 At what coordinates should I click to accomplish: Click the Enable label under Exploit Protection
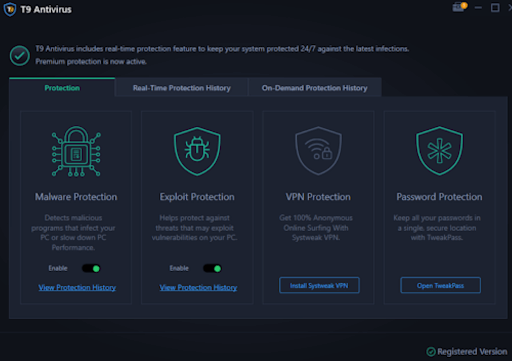[179, 268]
